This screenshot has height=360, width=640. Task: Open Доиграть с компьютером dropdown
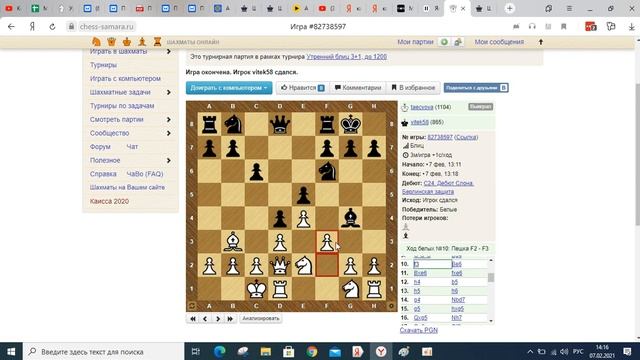tap(229, 88)
